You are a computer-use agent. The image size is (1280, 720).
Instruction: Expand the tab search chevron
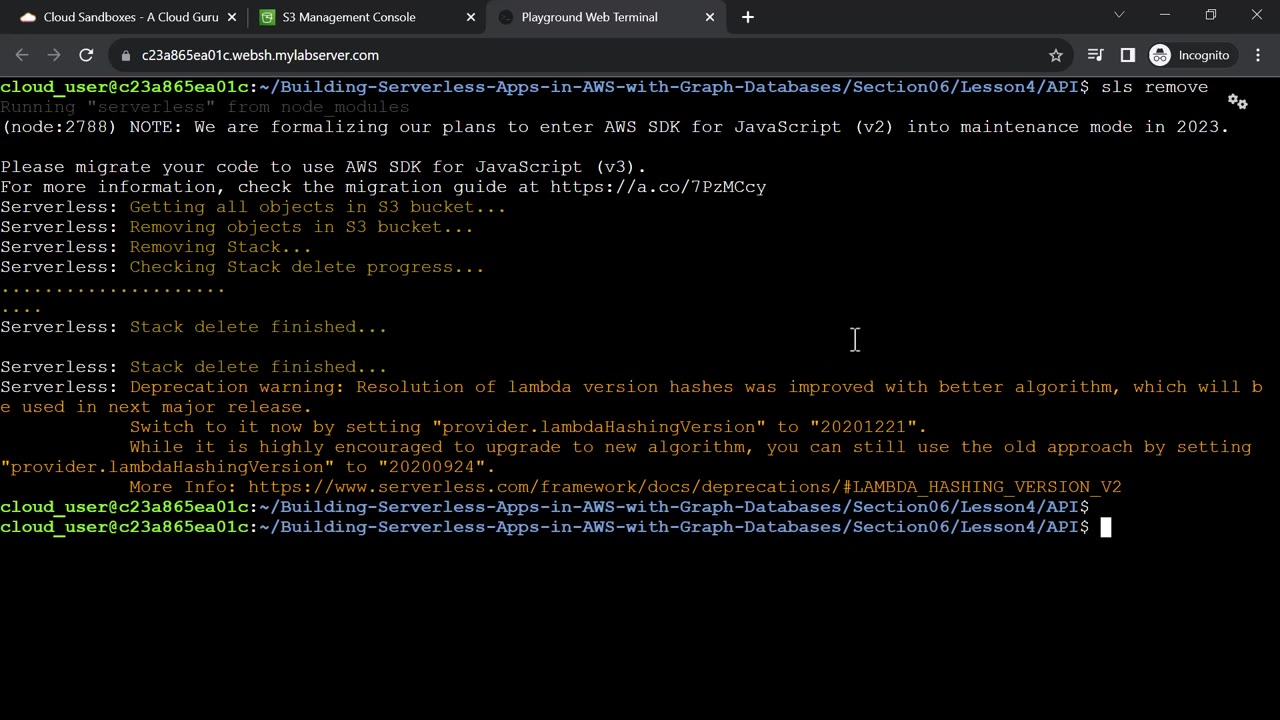pos(1119,15)
